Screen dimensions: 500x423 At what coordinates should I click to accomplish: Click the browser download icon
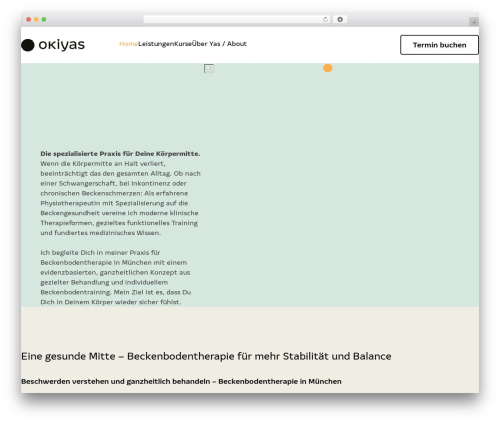coord(340,19)
